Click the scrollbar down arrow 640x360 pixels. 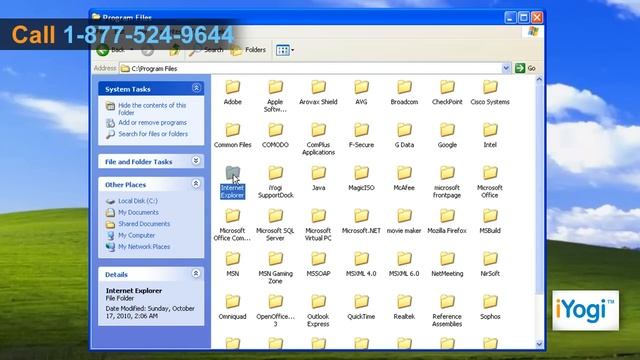[539, 344]
